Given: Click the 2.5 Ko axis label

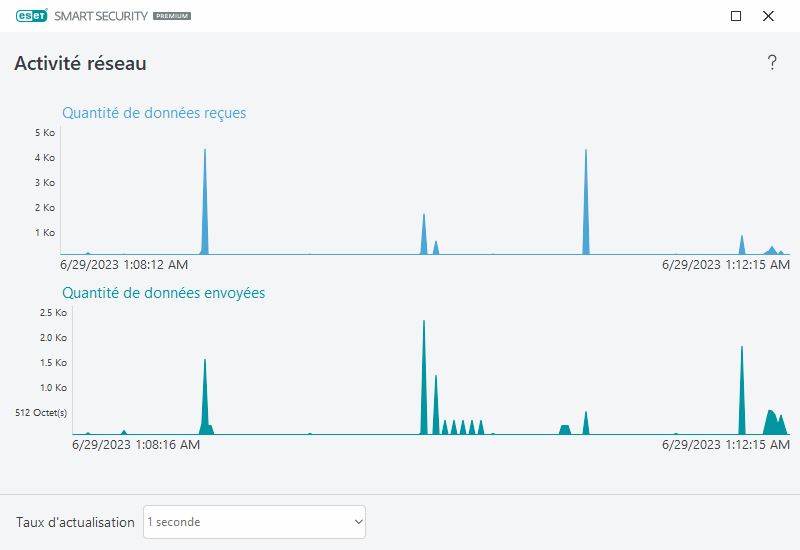Looking at the screenshot, I should click(x=53, y=313).
